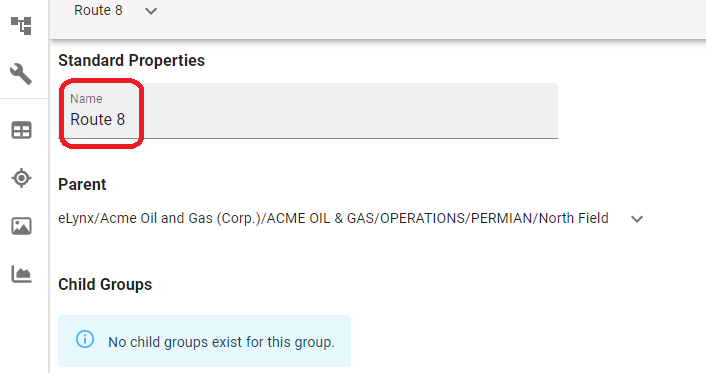Select the eLynx/Acme Oil and Gas parent path
The image size is (706, 373).
(333, 218)
